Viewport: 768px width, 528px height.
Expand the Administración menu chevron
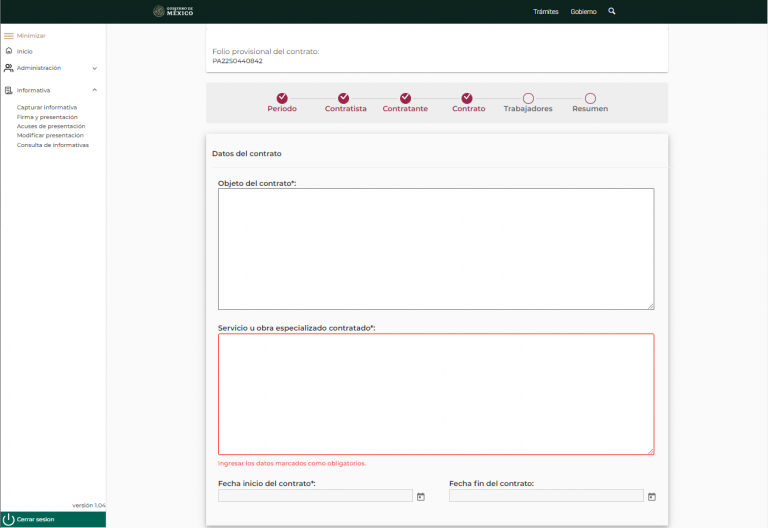[95, 68]
